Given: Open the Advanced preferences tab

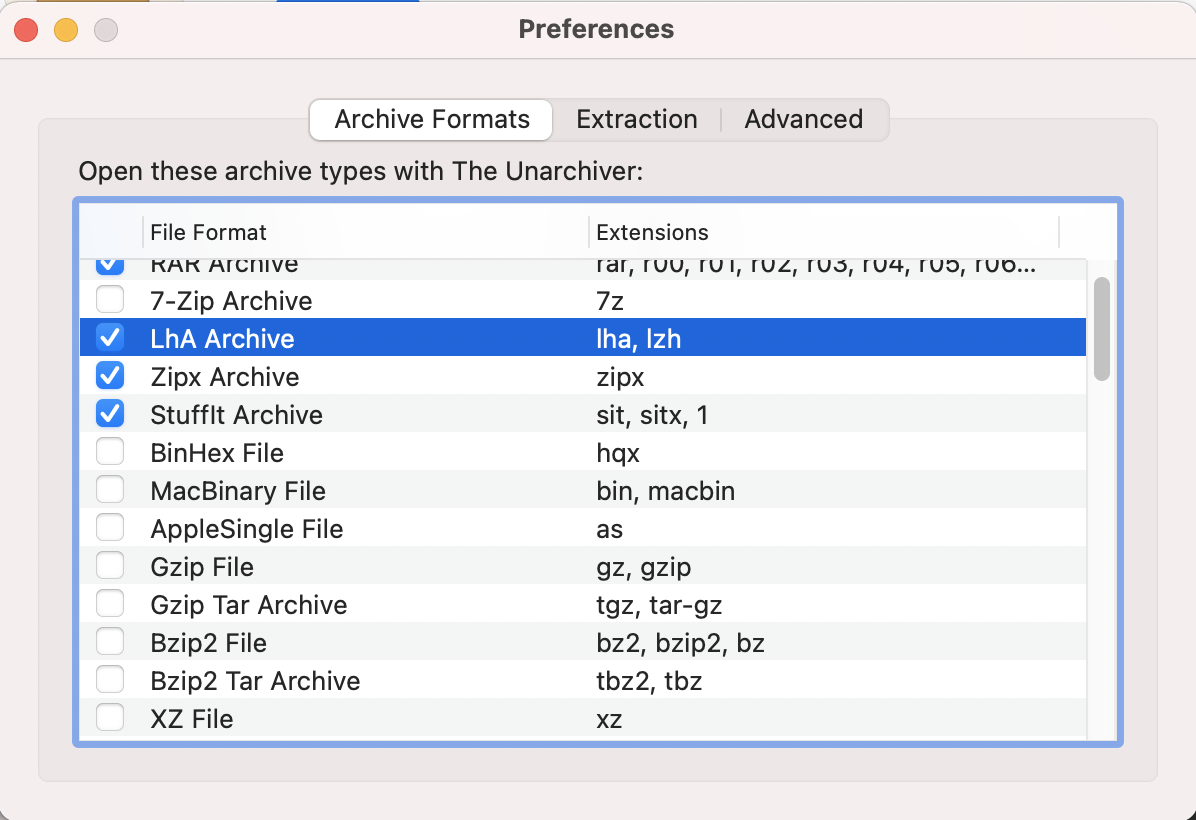Looking at the screenshot, I should [803, 119].
